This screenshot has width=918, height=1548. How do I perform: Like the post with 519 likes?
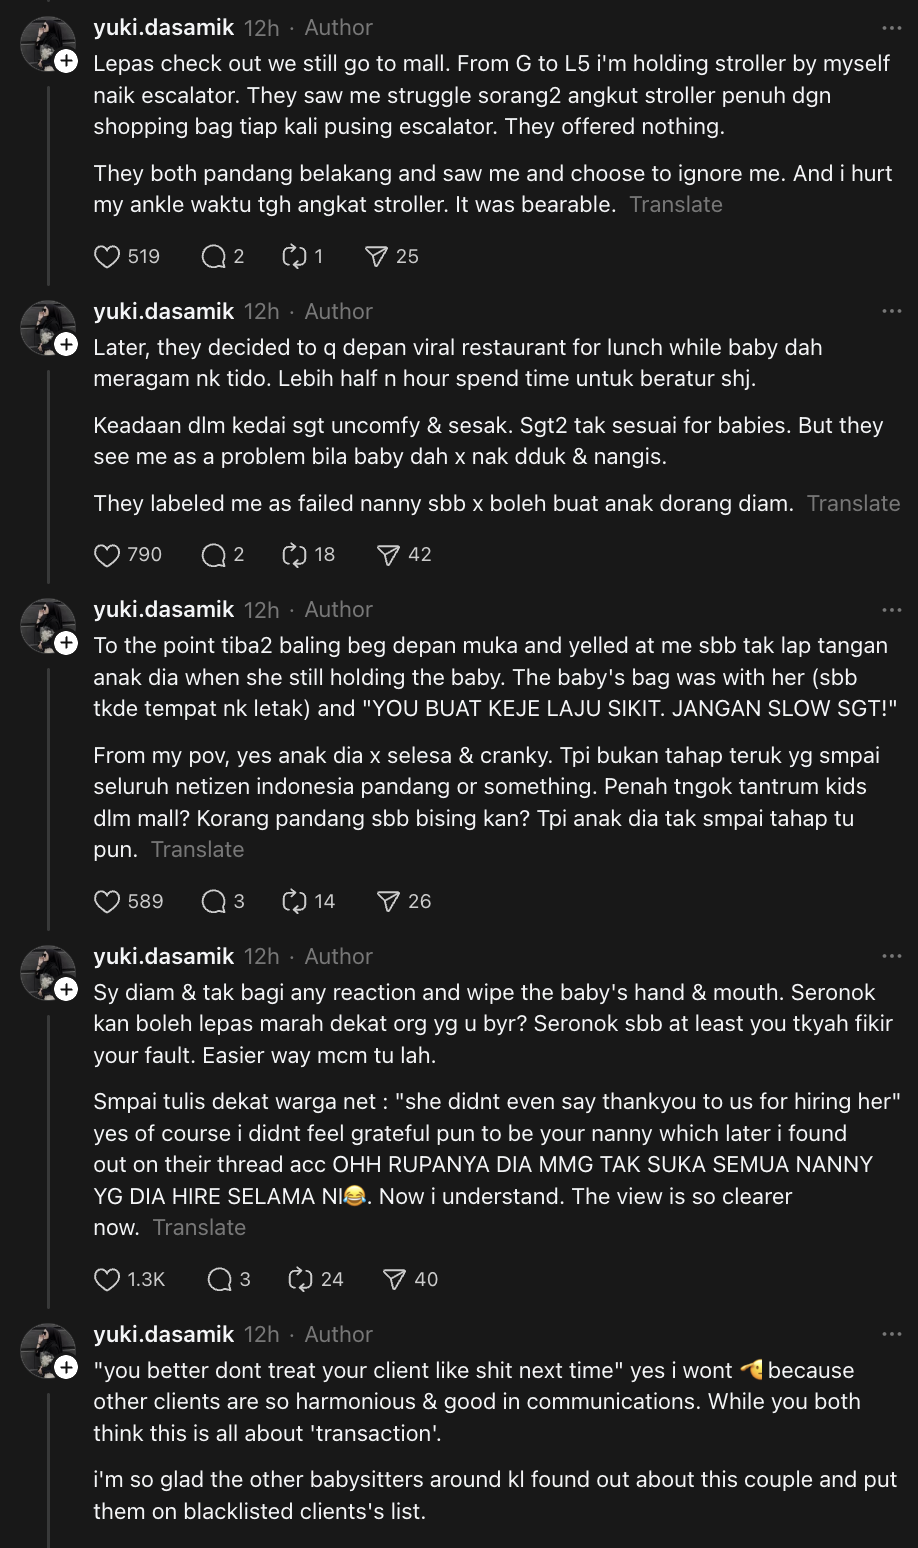click(x=107, y=257)
